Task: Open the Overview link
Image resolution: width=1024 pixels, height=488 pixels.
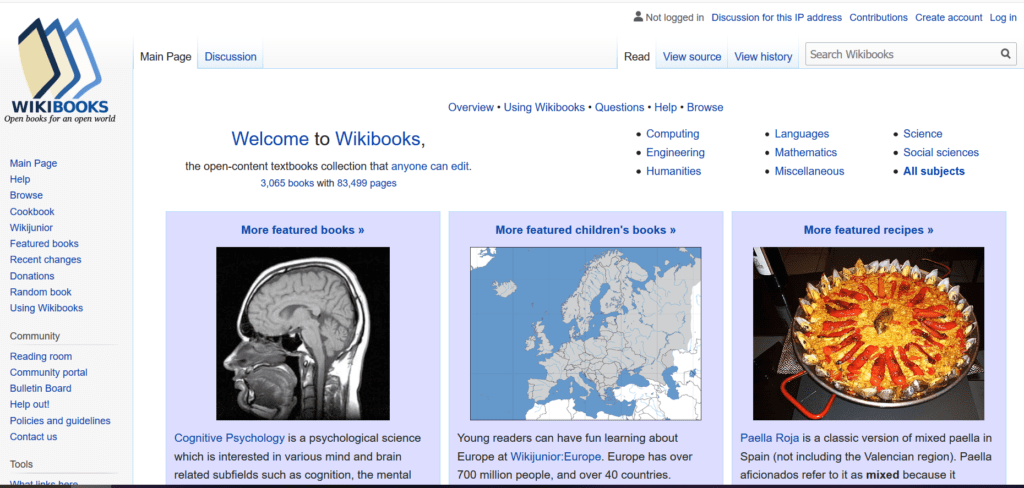Action: pos(471,107)
